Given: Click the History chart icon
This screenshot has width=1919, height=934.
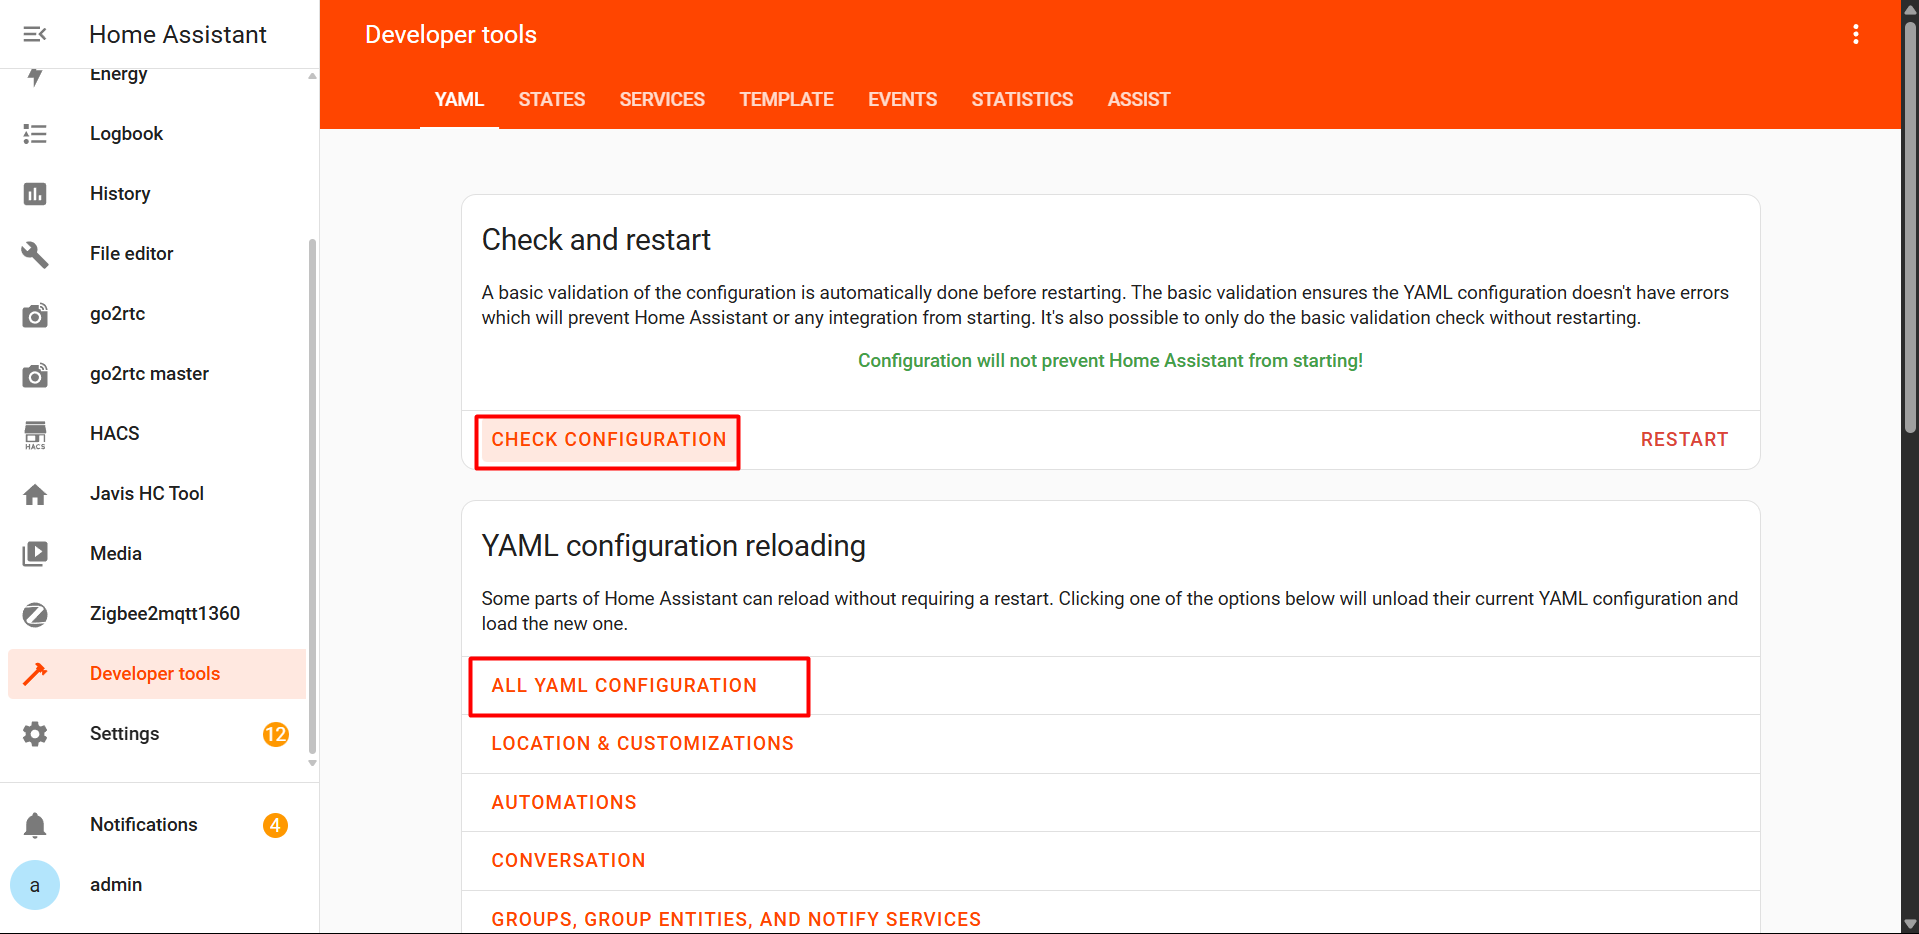Looking at the screenshot, I should coord(35,194).
